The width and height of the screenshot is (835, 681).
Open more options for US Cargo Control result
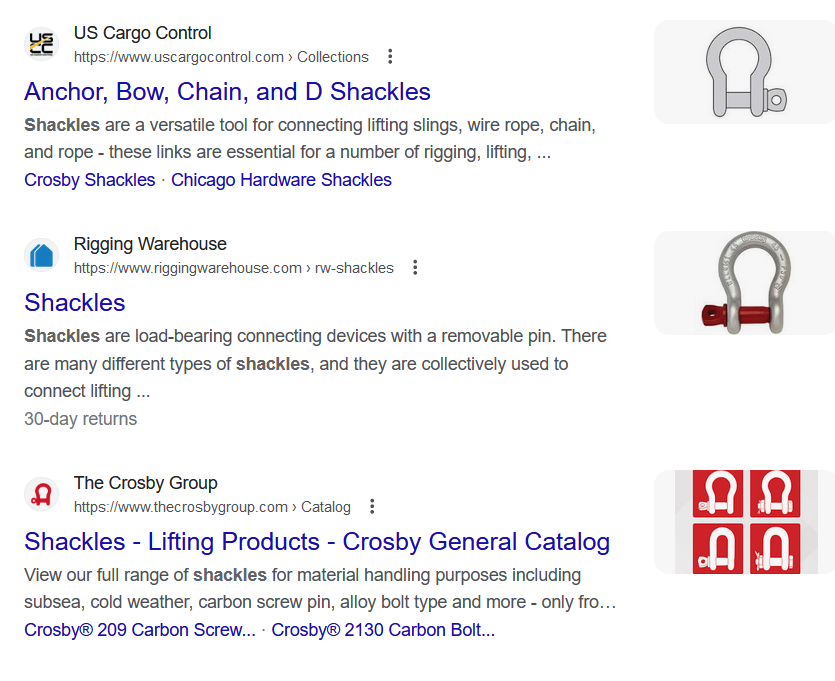pos(390,57)
